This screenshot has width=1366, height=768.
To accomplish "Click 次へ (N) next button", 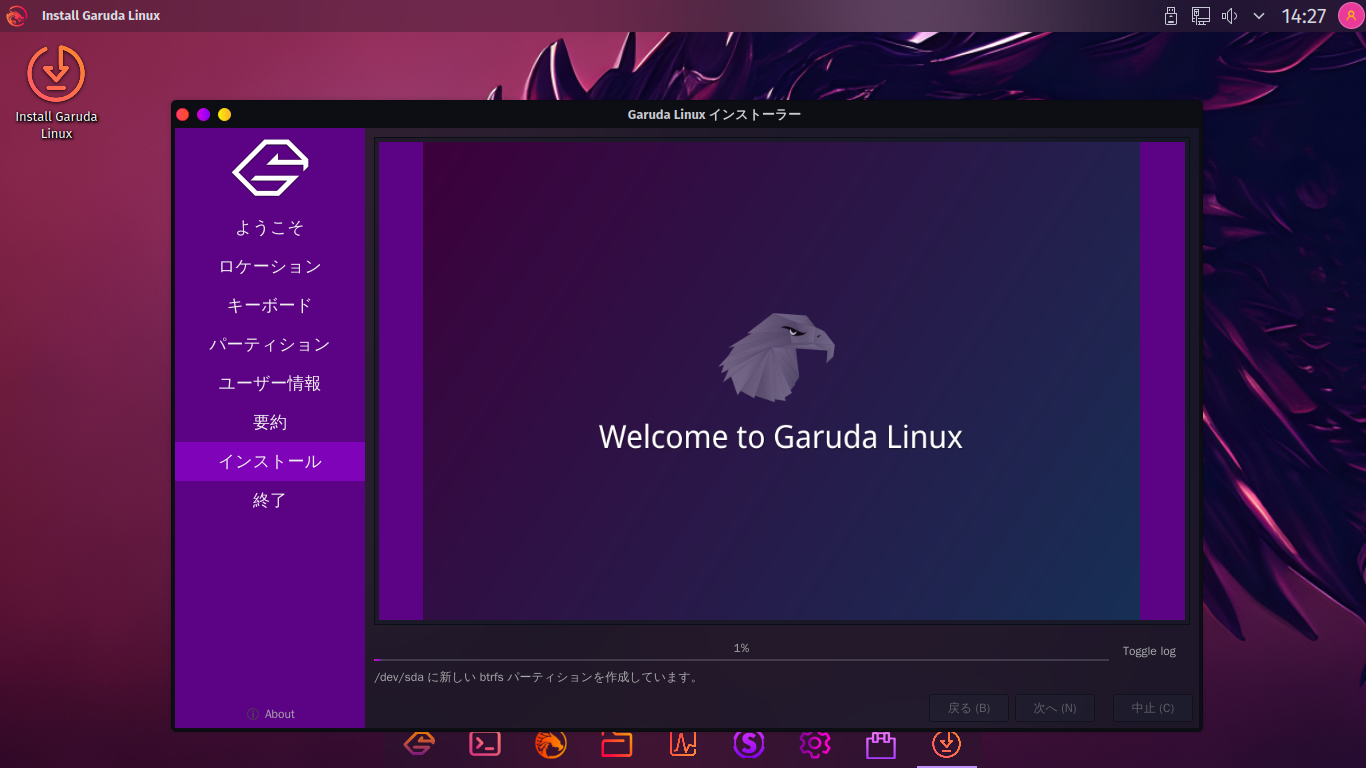I will pyautogui.click(x=1055, y=708).
